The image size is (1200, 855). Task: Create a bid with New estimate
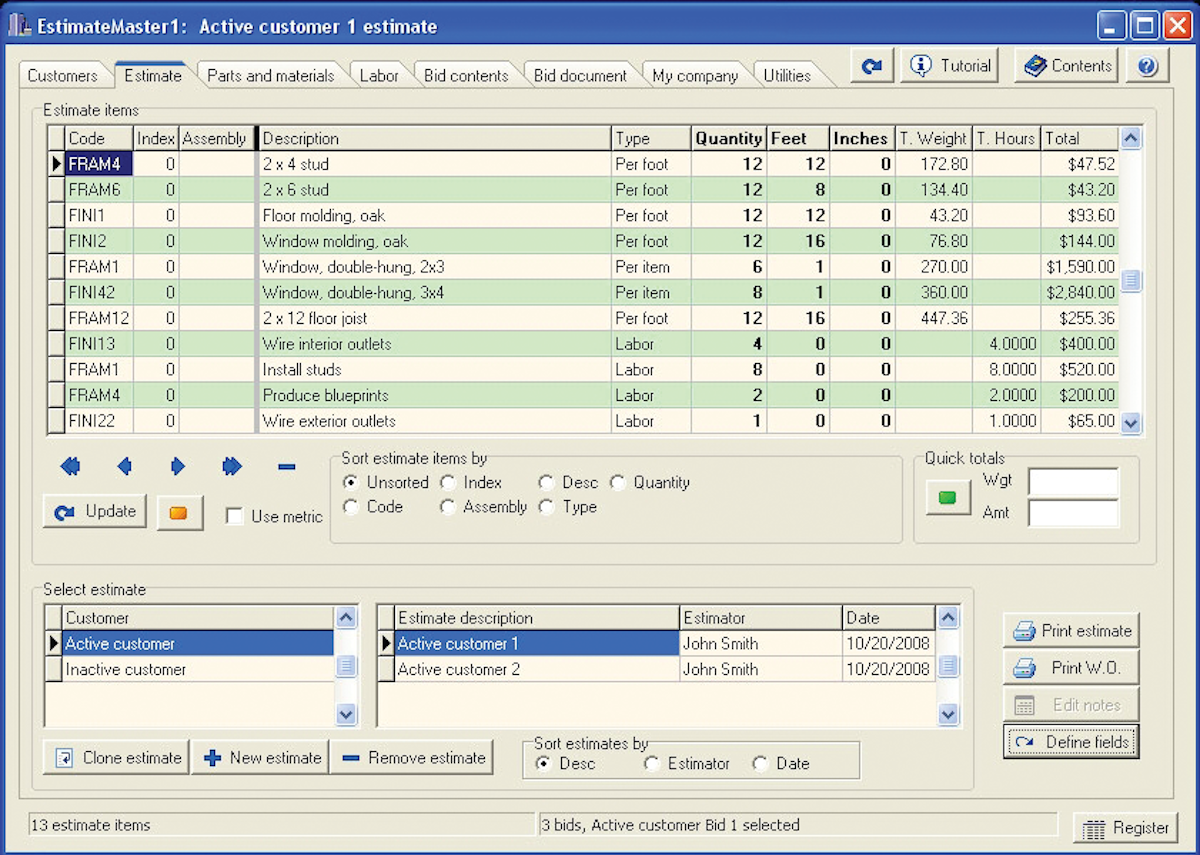coord(260,757)
